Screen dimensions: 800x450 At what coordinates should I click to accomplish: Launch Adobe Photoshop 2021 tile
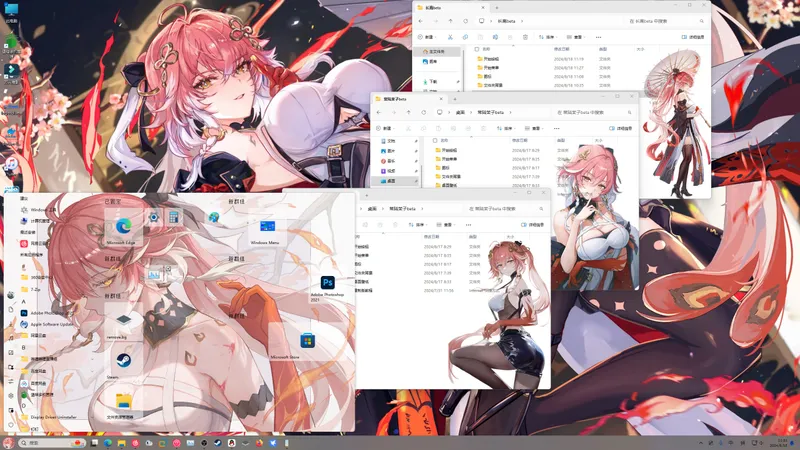(327, 286)
